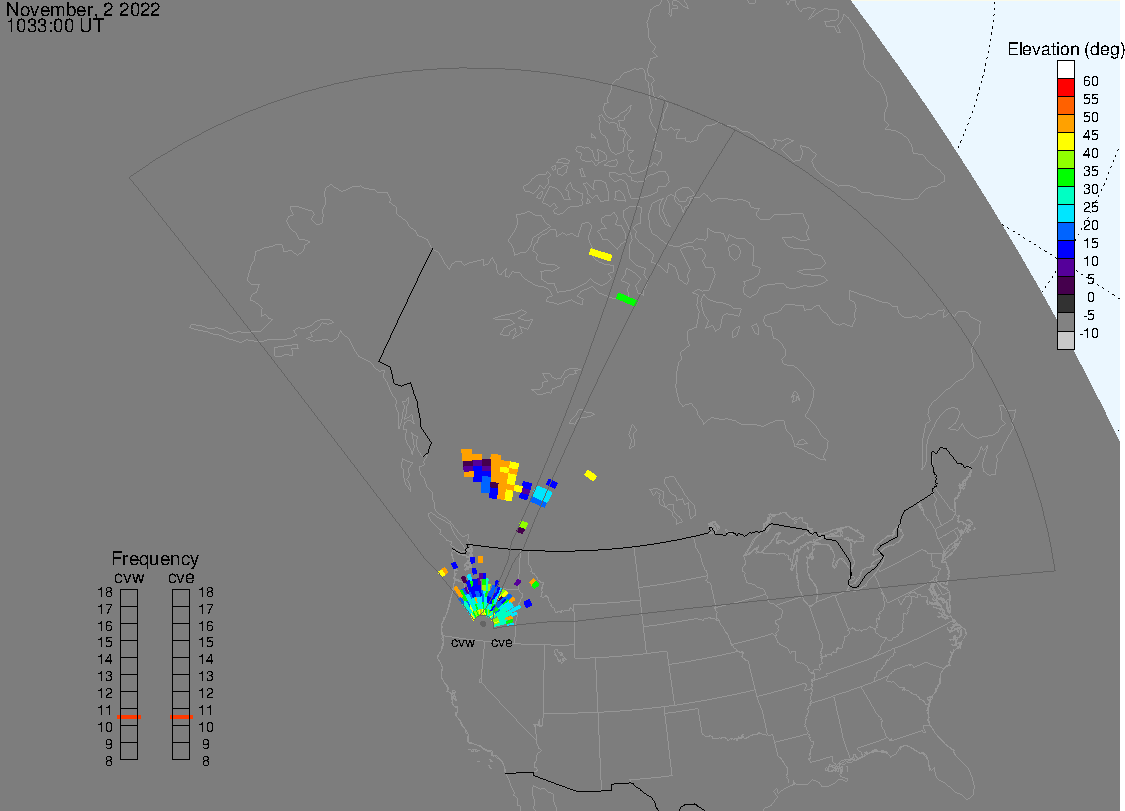The image size is (1125, 811).
Task: Click the '8' label left of cvw bar
Action: click(x=109, y=761)
